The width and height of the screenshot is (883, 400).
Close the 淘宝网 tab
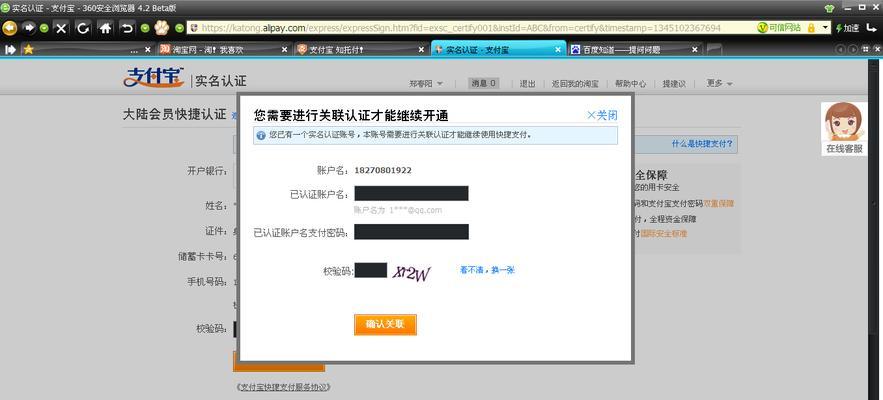pos(285,50)
